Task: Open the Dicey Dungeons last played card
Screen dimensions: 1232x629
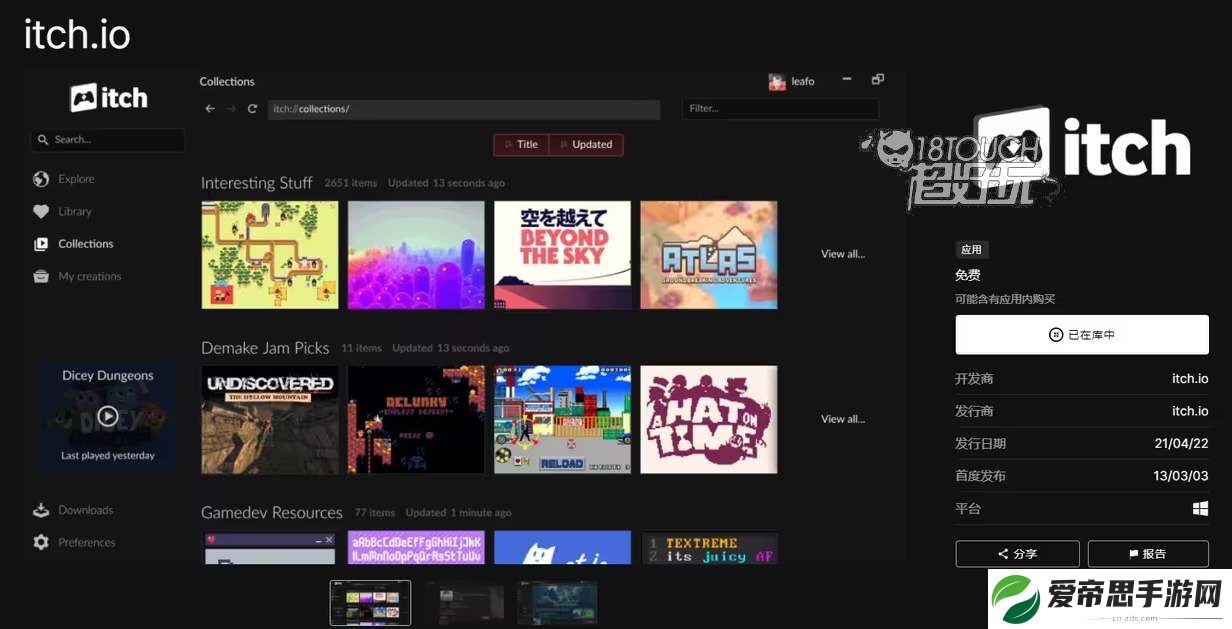Action: 107,416
